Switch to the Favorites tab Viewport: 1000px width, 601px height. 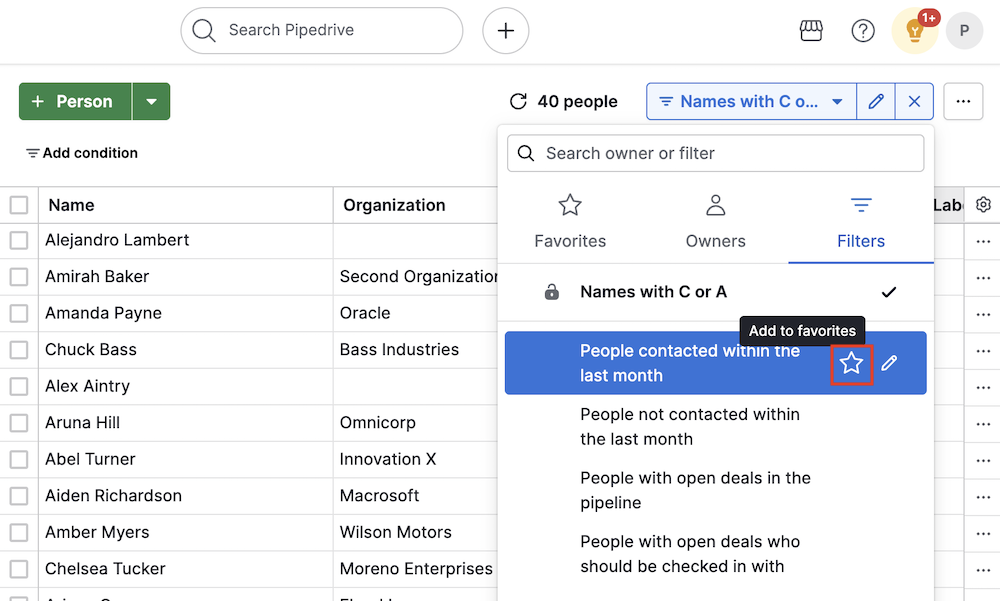[x=570, y=222]
